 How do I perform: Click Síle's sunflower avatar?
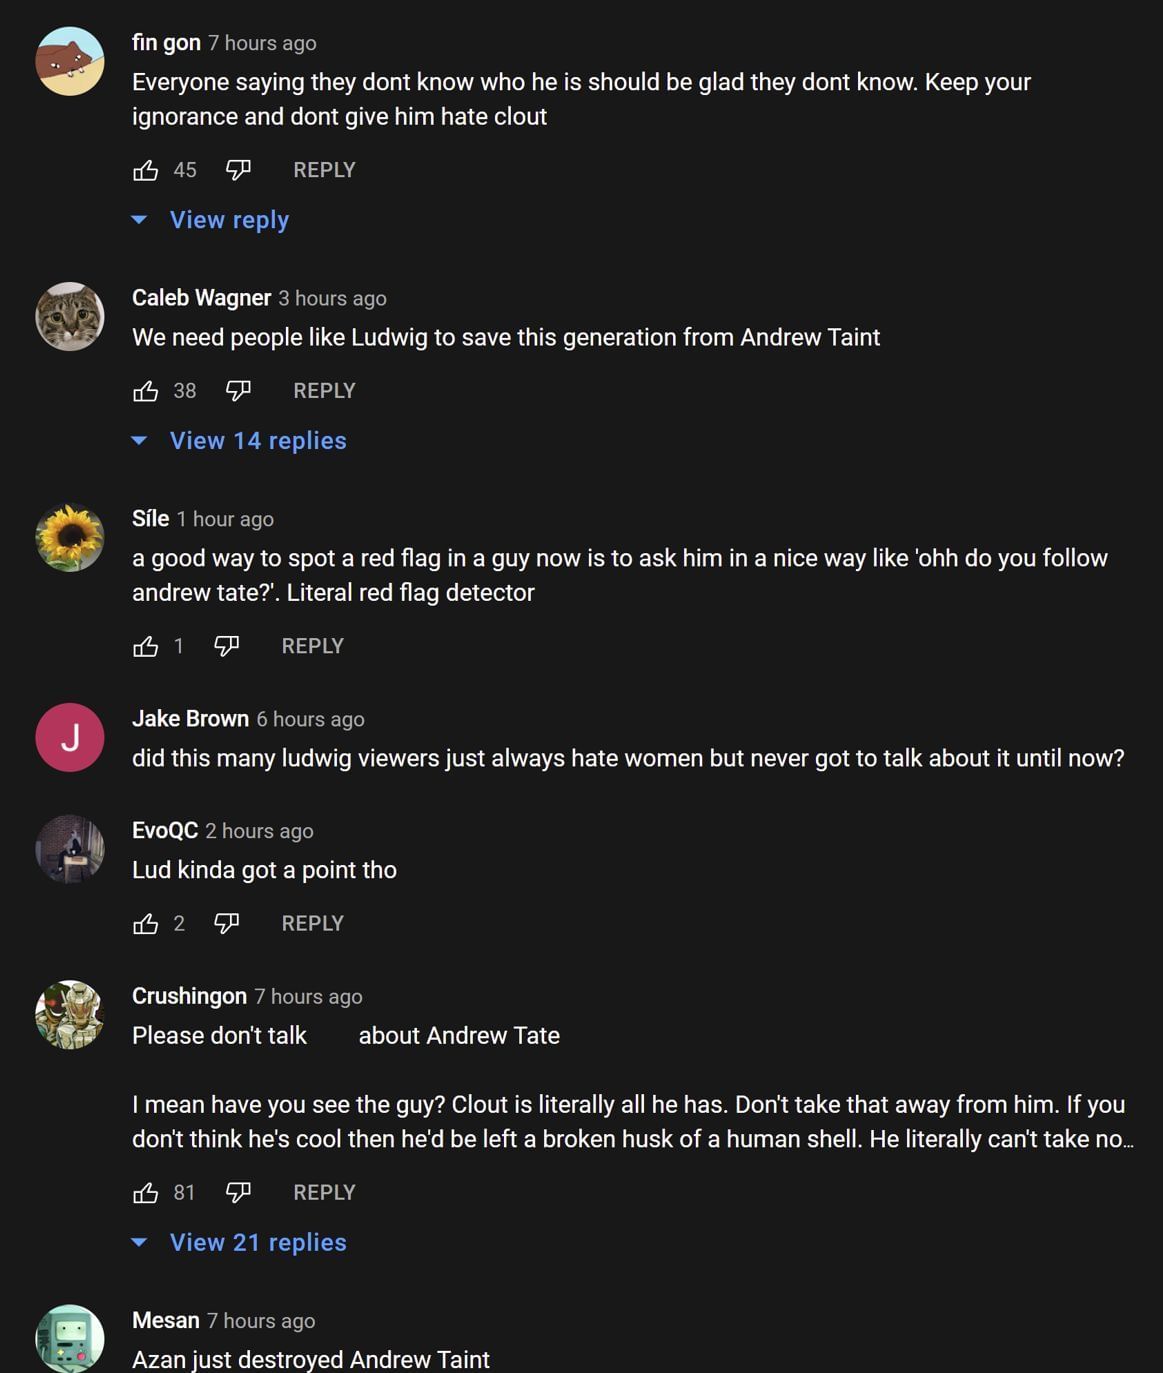click(x=70, y=538)
